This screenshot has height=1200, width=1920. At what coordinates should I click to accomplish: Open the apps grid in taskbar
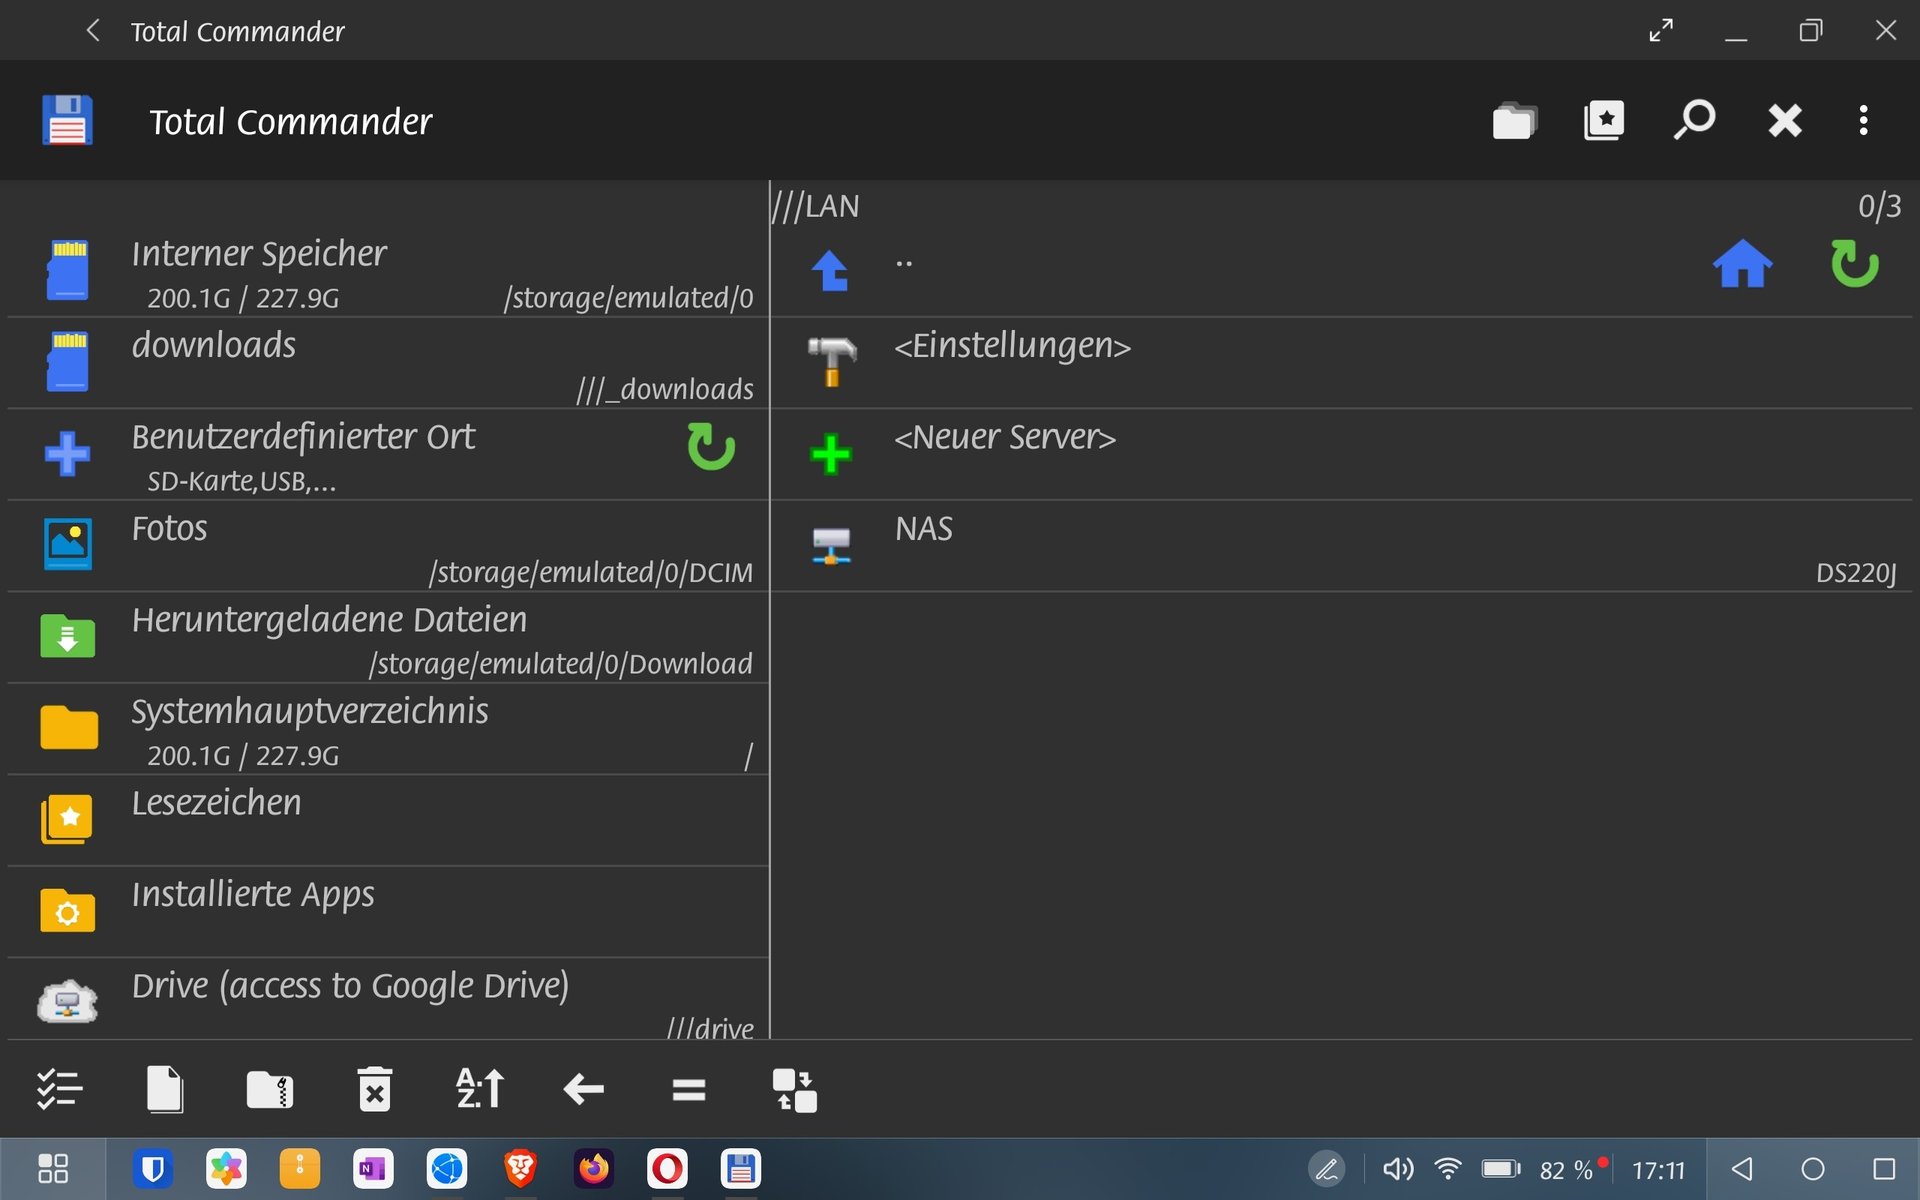coord(53,1168)
